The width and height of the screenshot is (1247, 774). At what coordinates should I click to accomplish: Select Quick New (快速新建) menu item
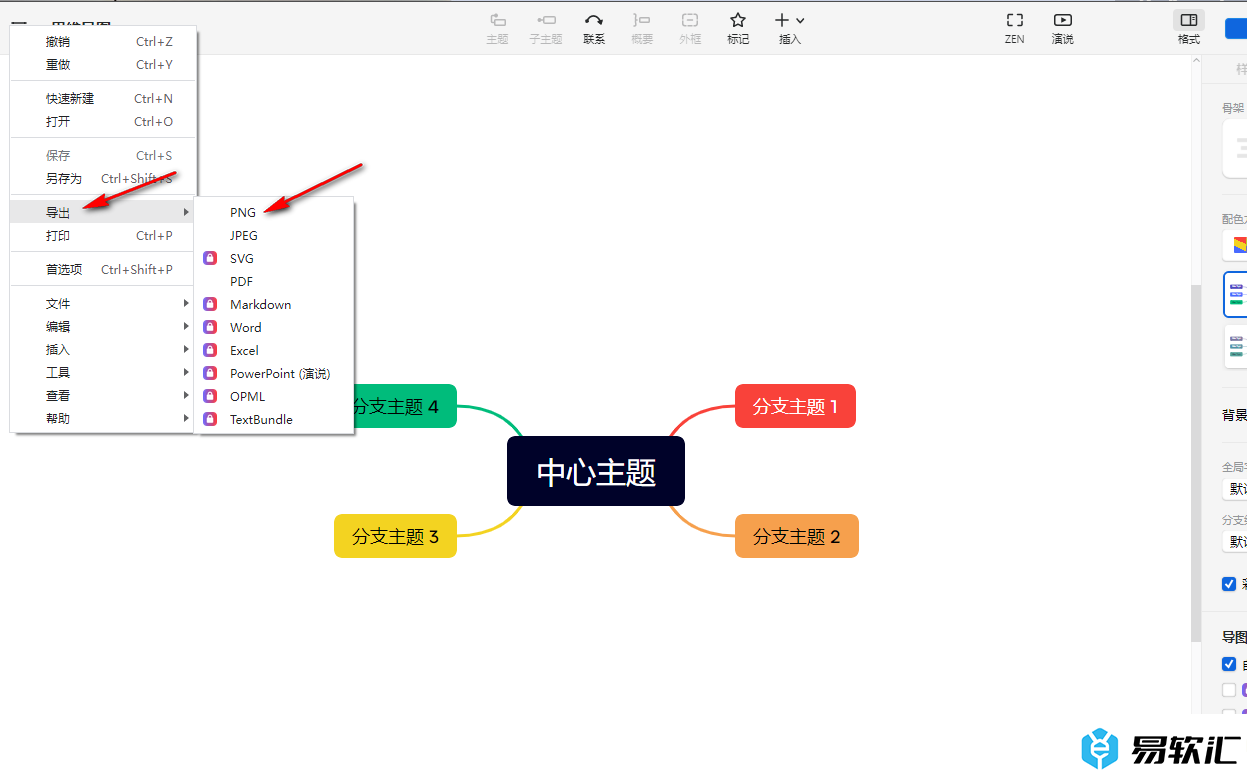coord(103,98)
